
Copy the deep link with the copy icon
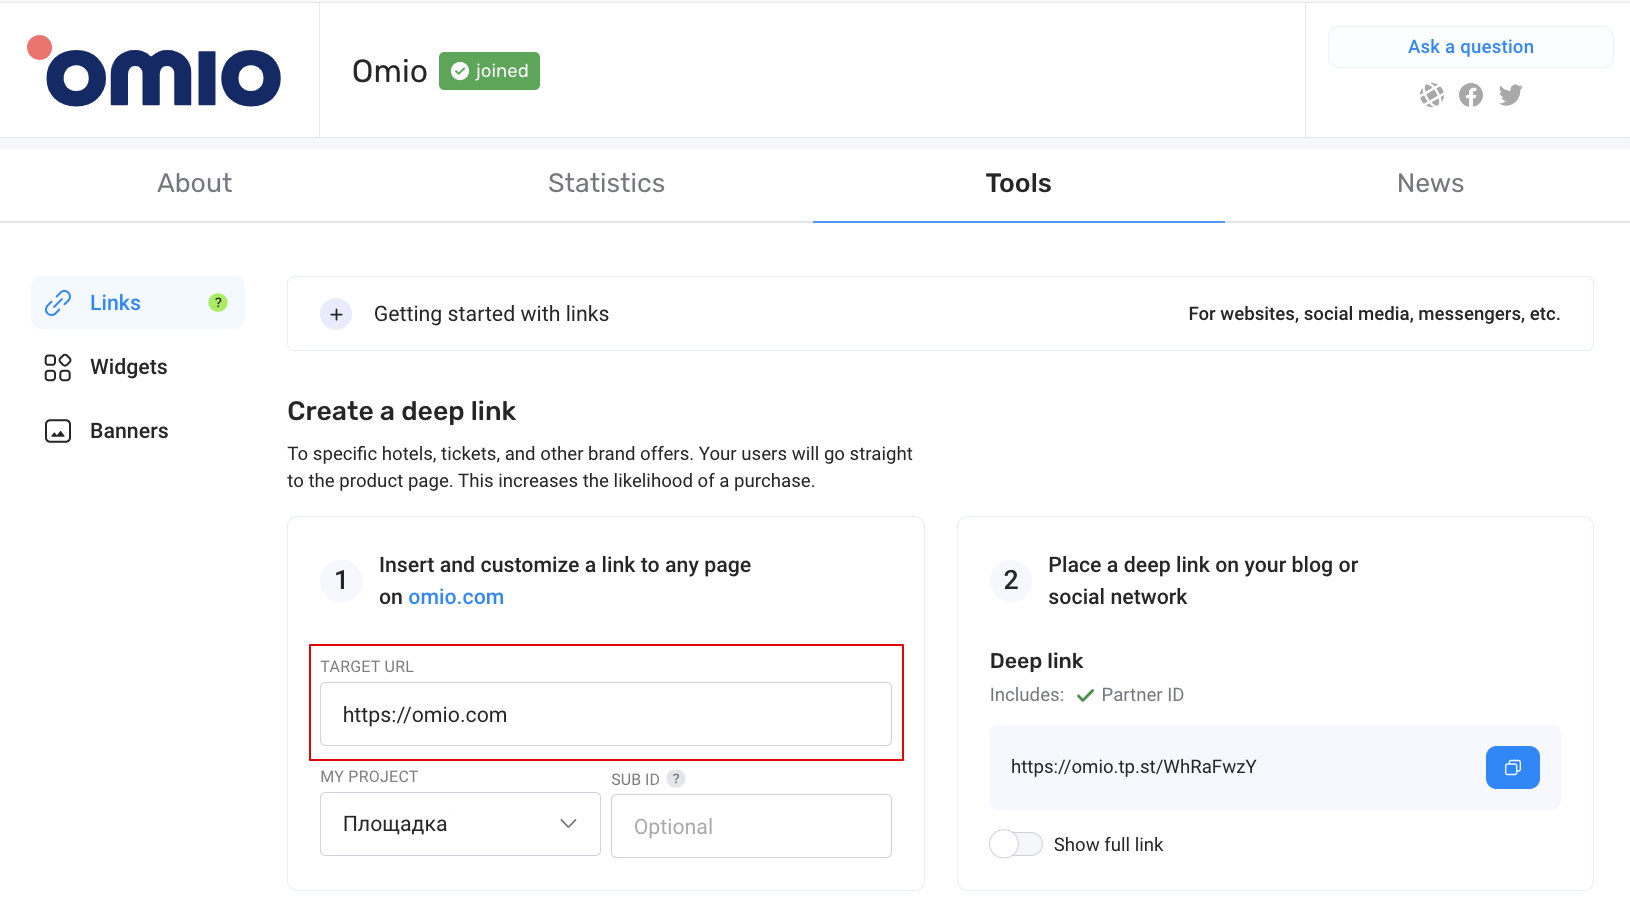tap(1512, 768)
